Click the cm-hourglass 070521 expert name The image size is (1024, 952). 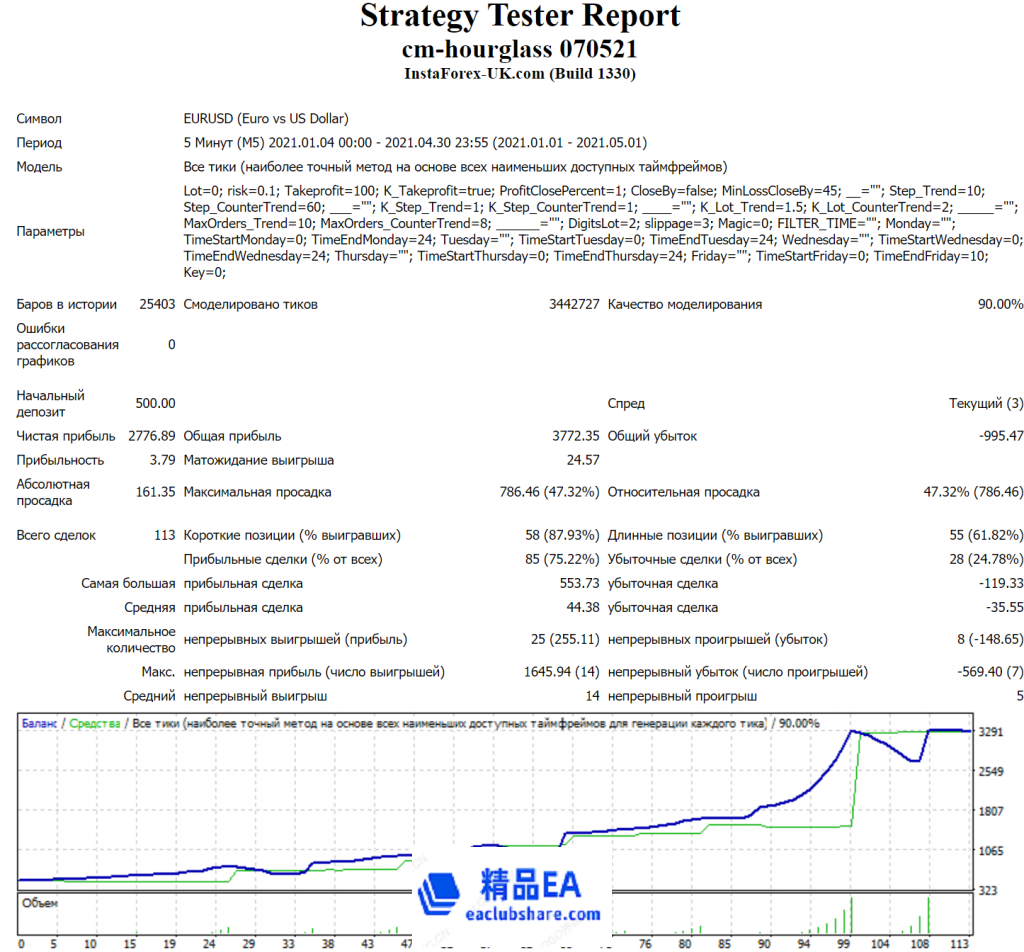[519, 48]
